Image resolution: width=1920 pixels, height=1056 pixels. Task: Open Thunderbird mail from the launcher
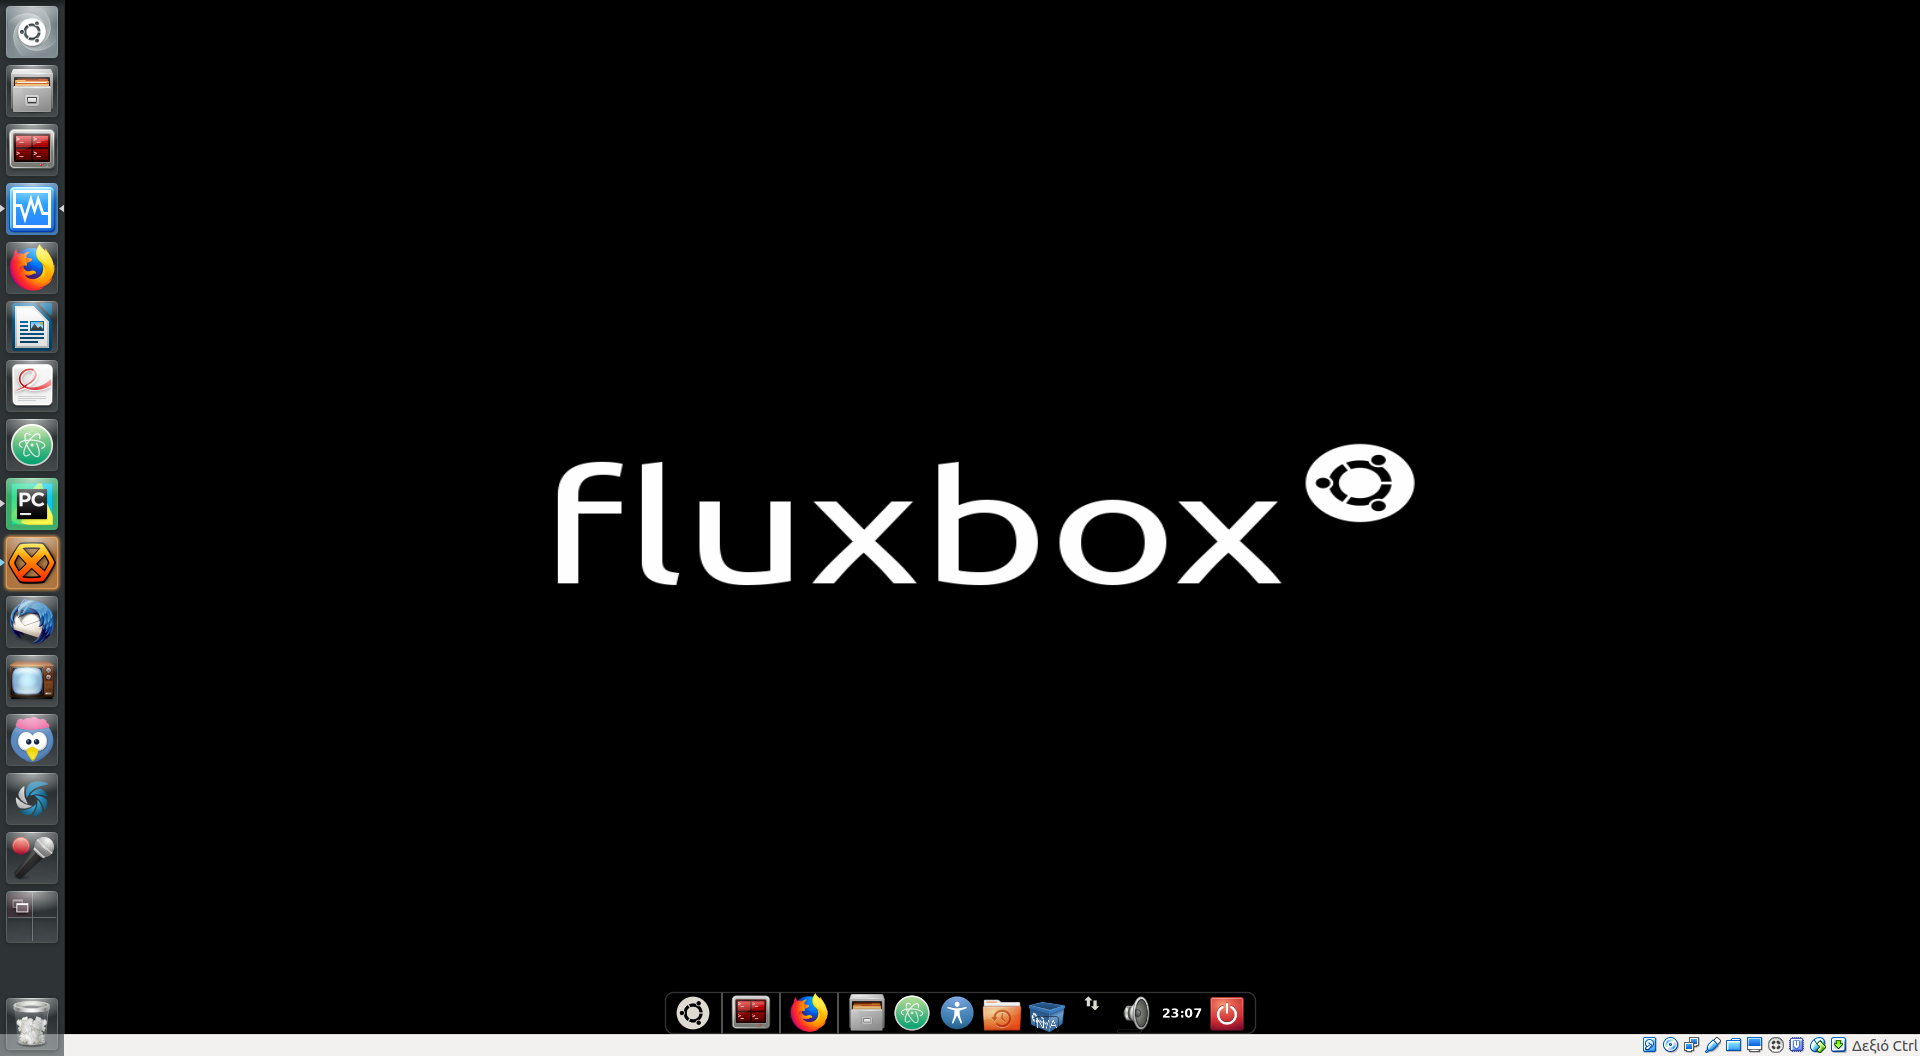tap(32, 622)
